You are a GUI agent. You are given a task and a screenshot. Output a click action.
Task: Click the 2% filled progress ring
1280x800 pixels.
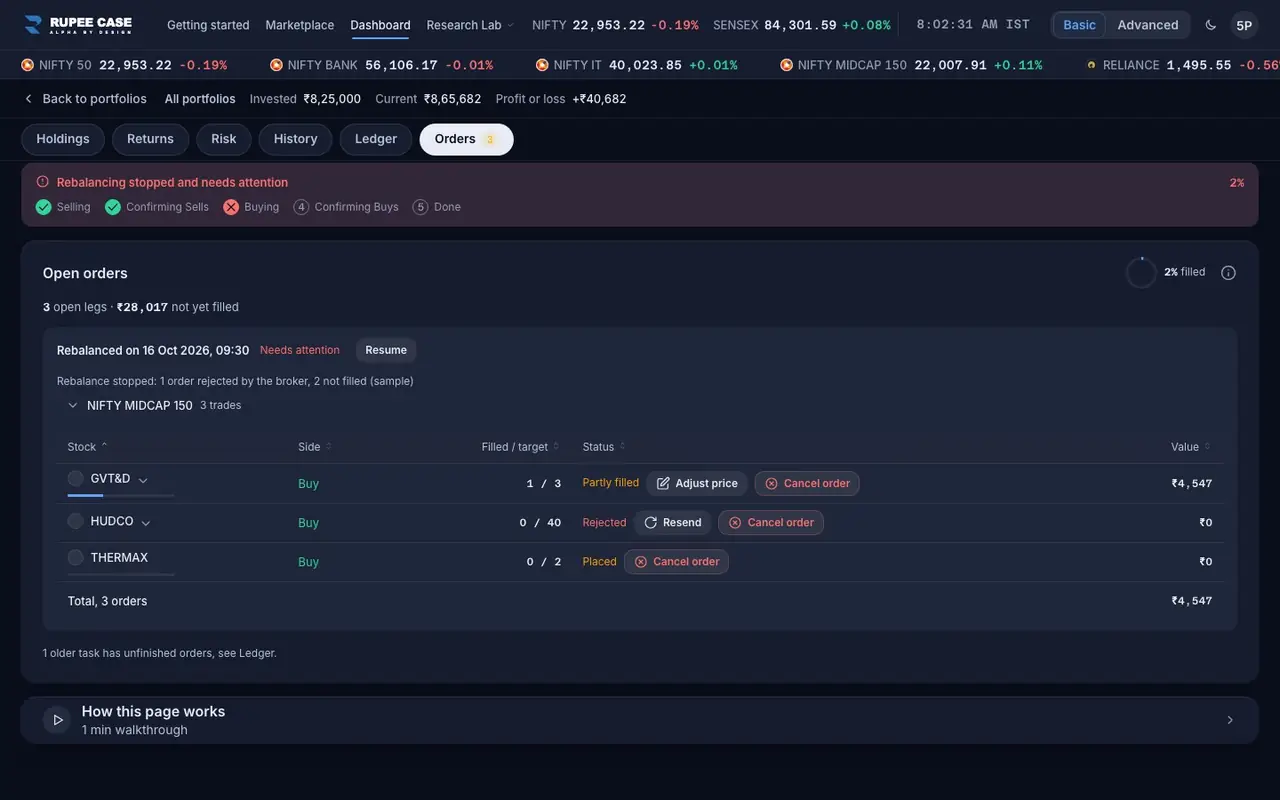(1141, 273)
